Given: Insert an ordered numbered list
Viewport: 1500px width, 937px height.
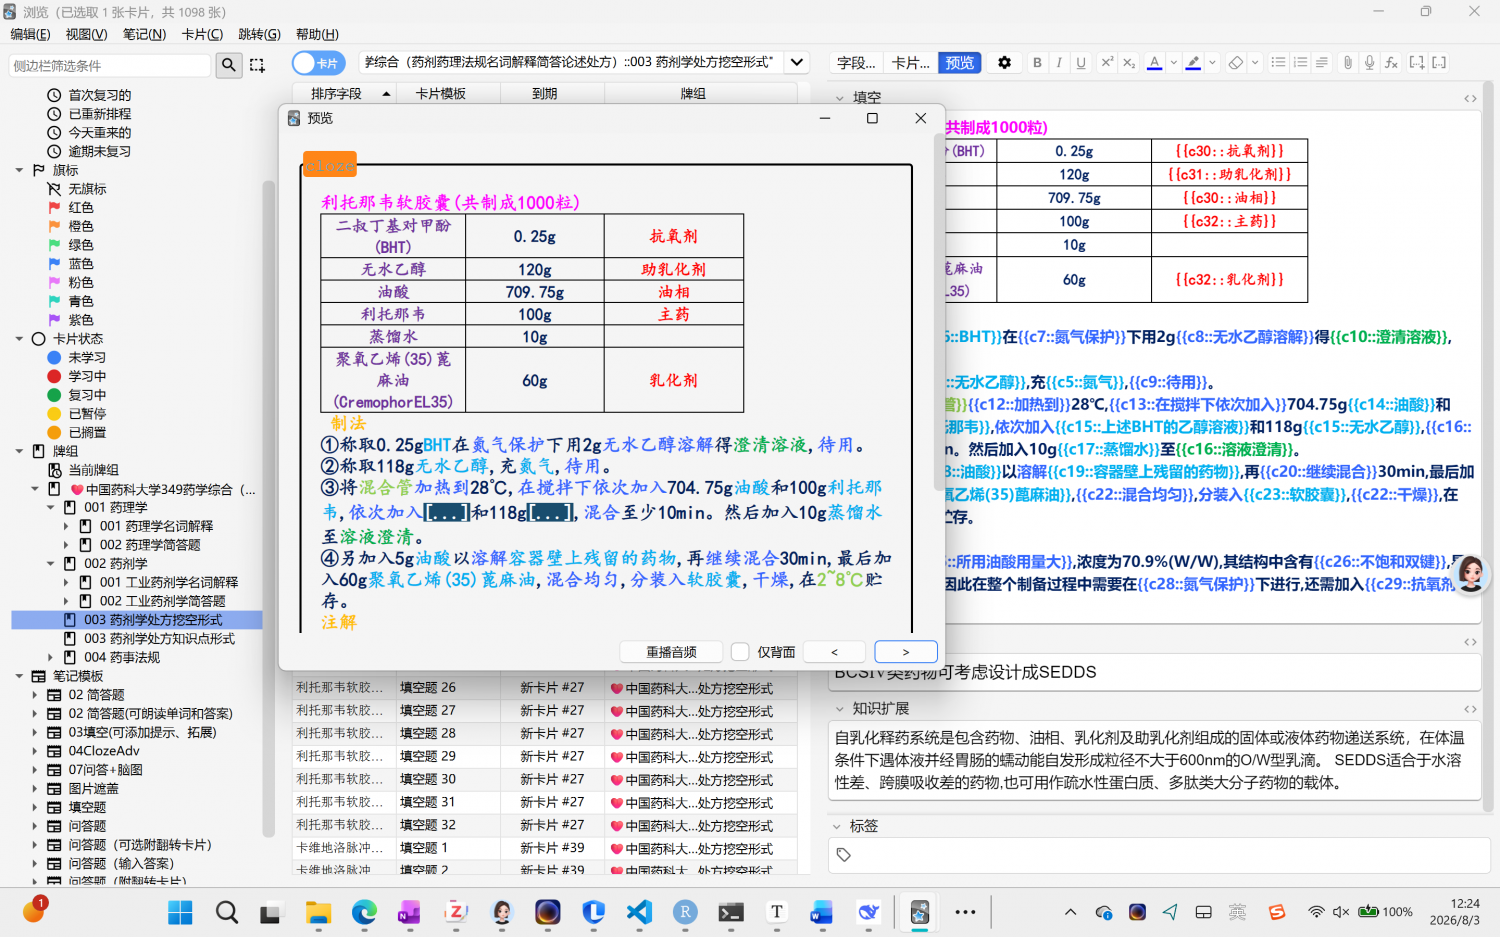Looking at the screenshot, I should click(1300, 62).
